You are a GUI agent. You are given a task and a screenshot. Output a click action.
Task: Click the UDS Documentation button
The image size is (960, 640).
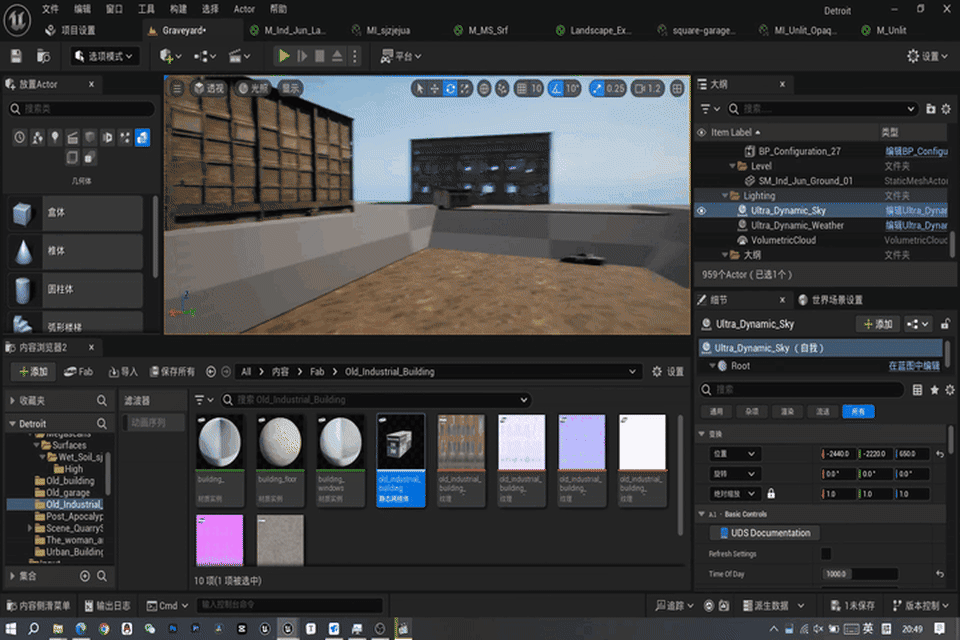point(765,533)
